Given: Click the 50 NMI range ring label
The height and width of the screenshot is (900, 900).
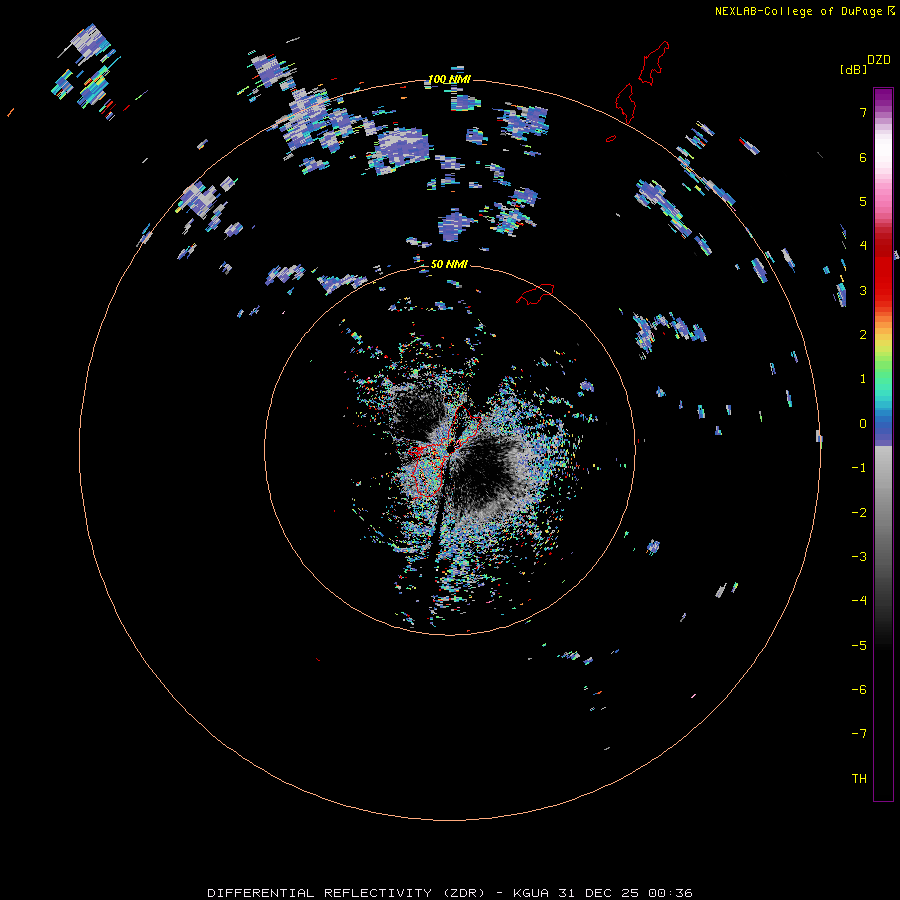Looking at the screenshot, I should point(449,264).
